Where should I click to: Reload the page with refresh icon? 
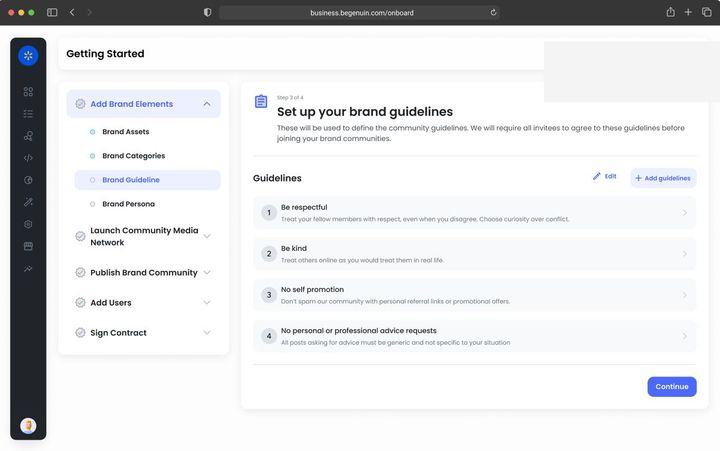click(493, 12)
